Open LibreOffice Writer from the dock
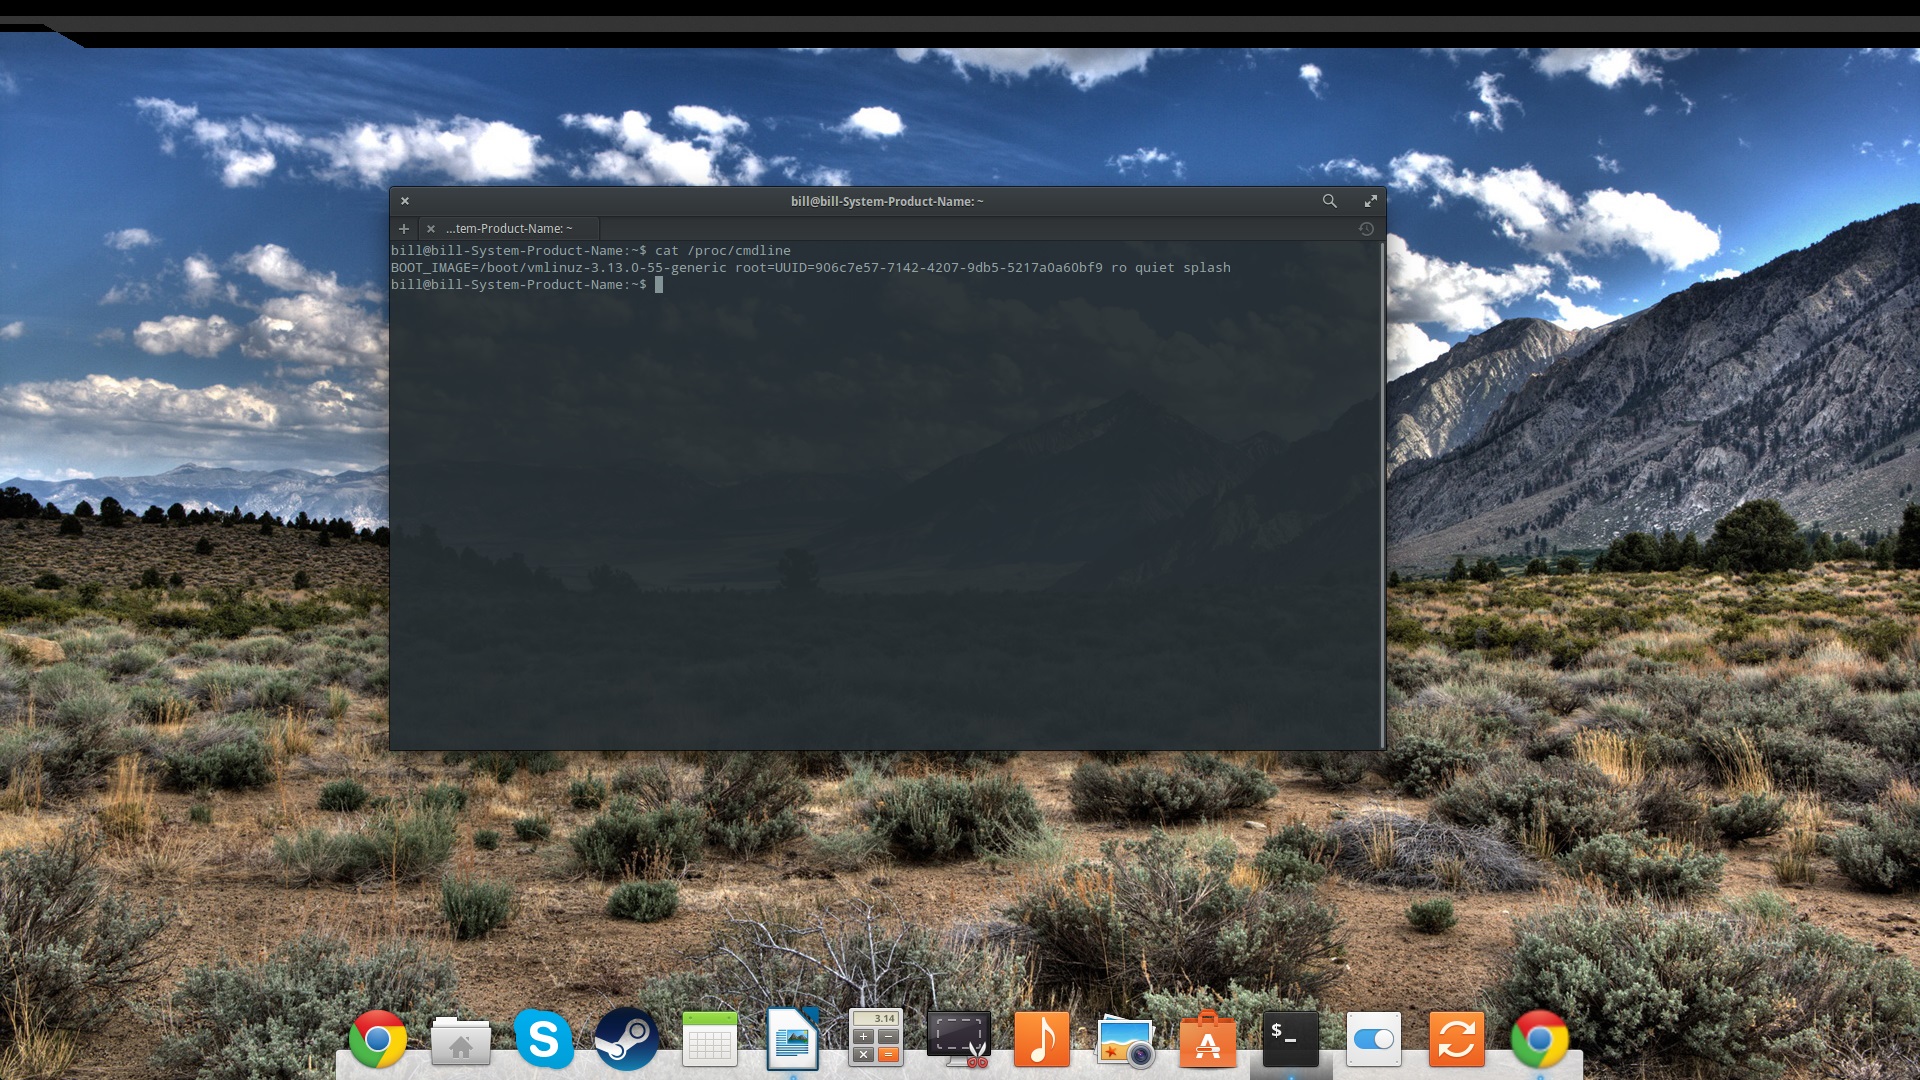The width and height of the screenshot is (1920, 1080). pos(792,1040)
